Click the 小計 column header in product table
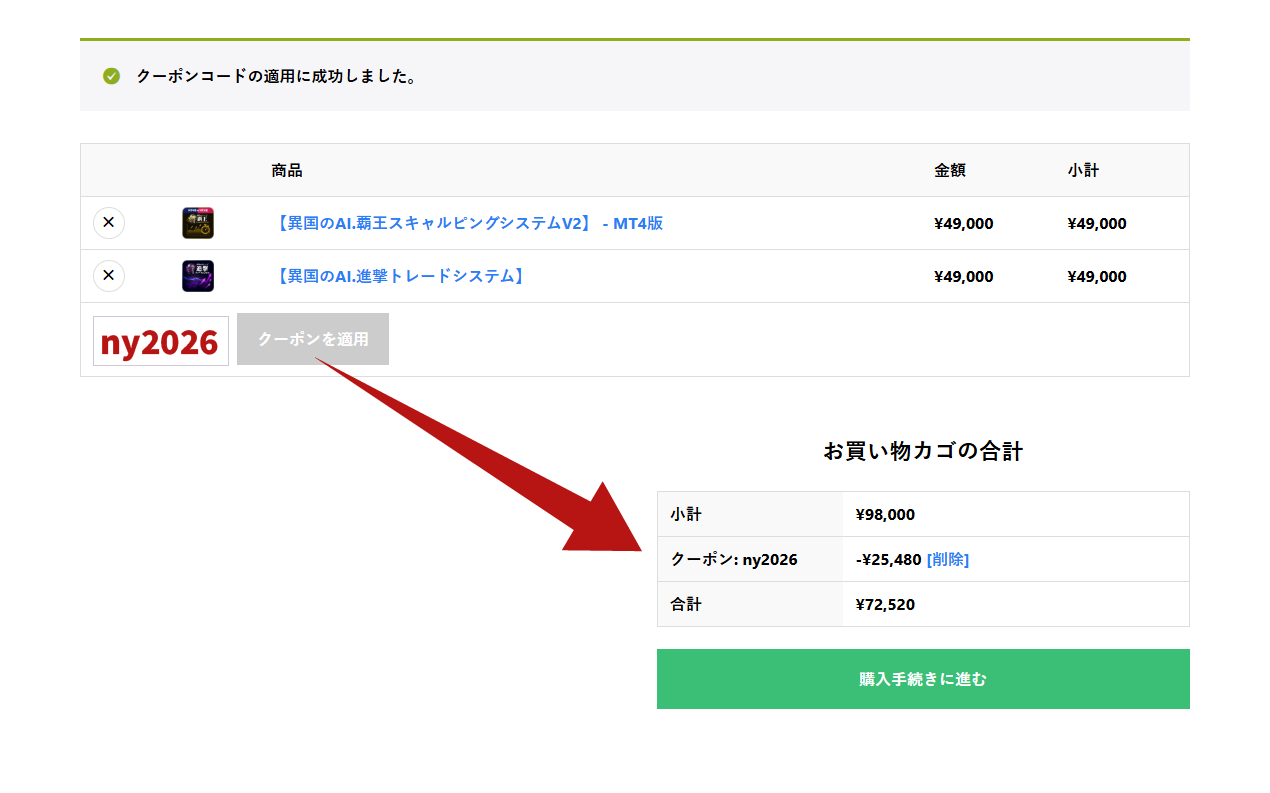The width and height of the screenshot is (1270, 793). (x=1083, y=170)
